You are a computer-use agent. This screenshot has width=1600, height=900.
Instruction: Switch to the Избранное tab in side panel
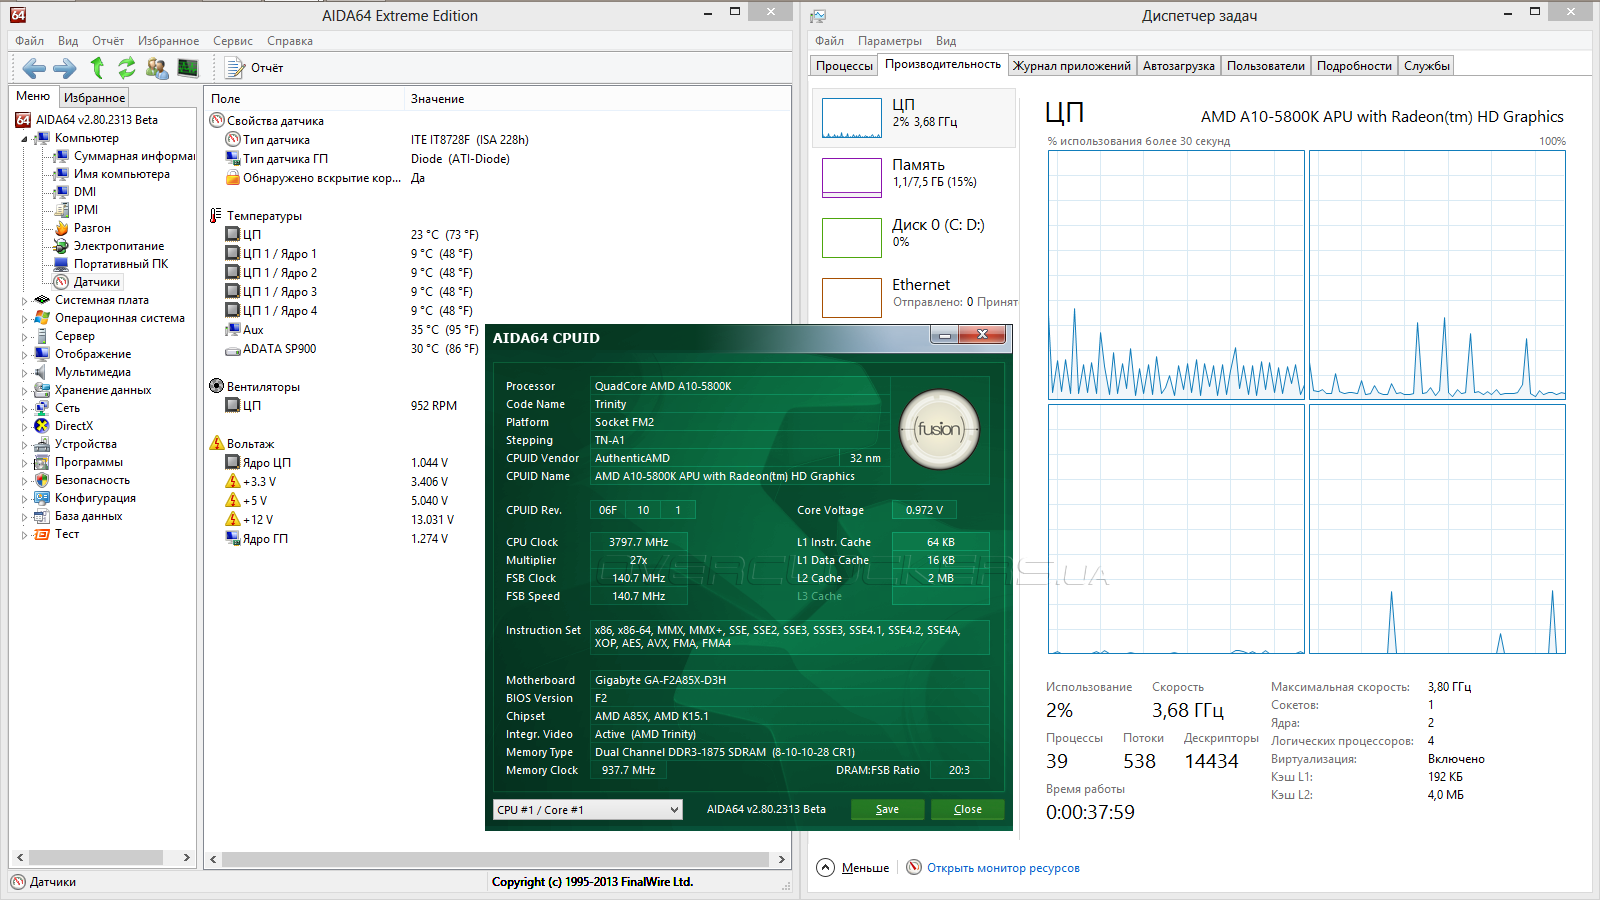click(95, 98)
